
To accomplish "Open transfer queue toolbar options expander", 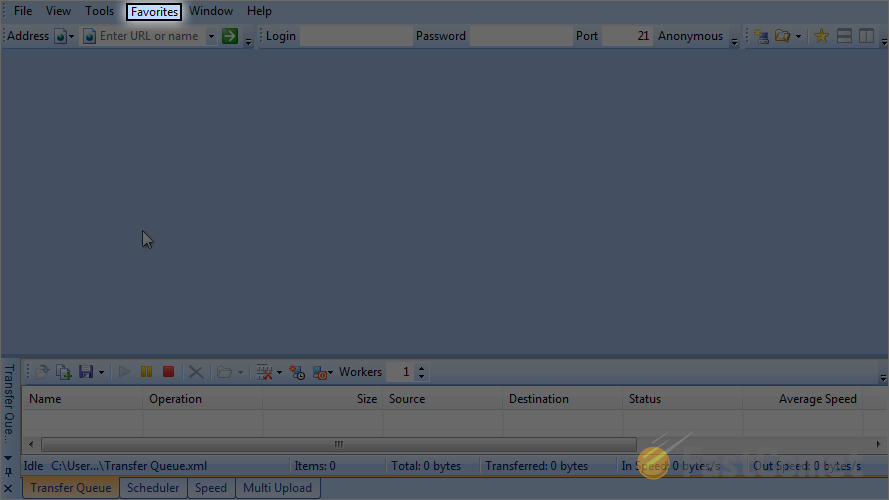I will 883,378.
